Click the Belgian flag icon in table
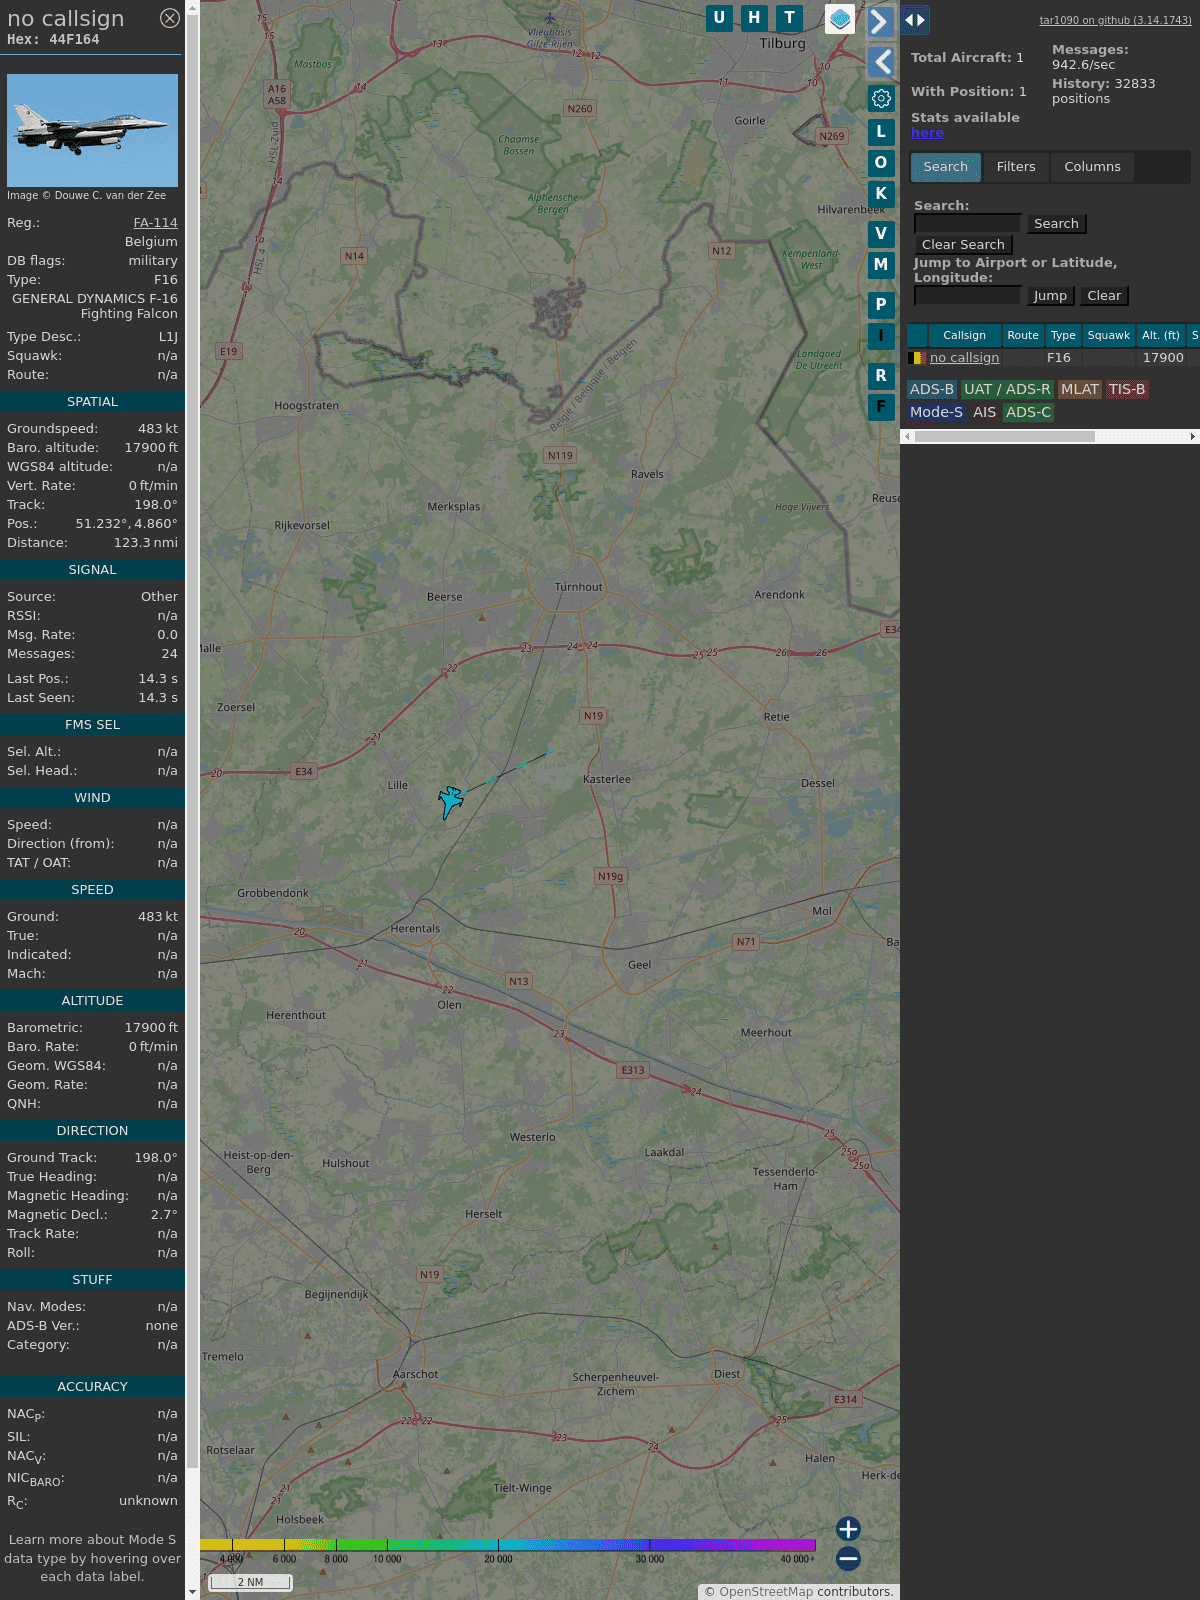Viewport: 1200px width, 1600px height. click(917, 358)
